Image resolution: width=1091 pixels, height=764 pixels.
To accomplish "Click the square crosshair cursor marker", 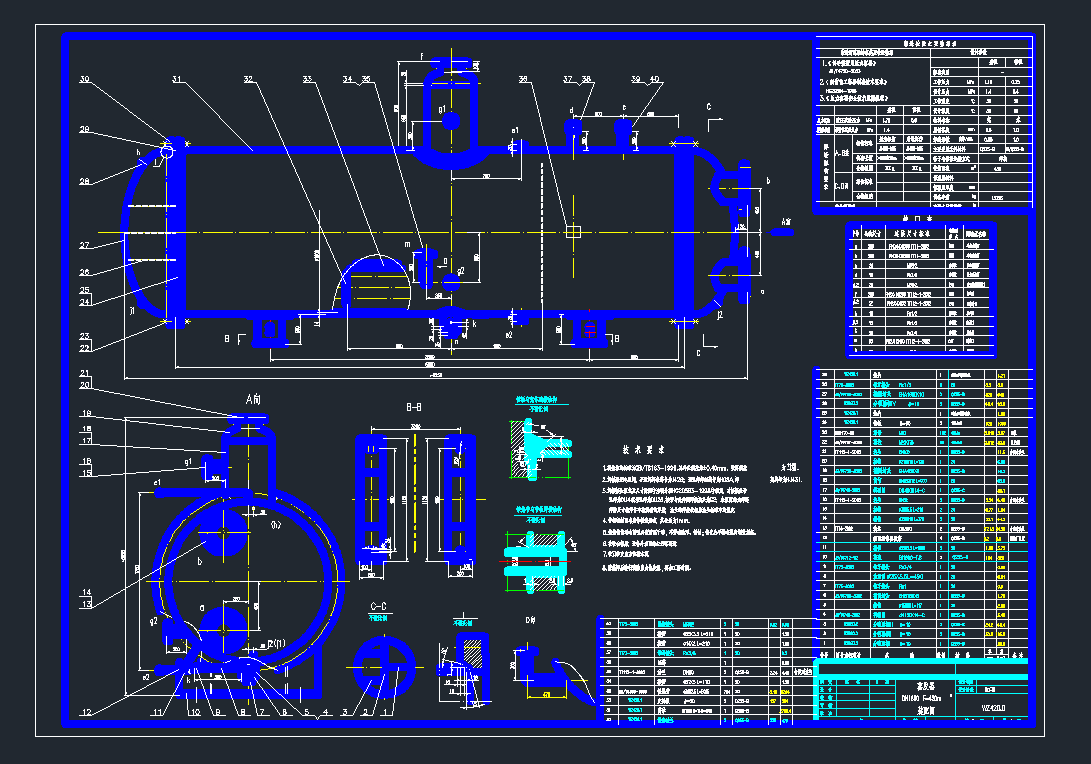I will pos(572,231).
